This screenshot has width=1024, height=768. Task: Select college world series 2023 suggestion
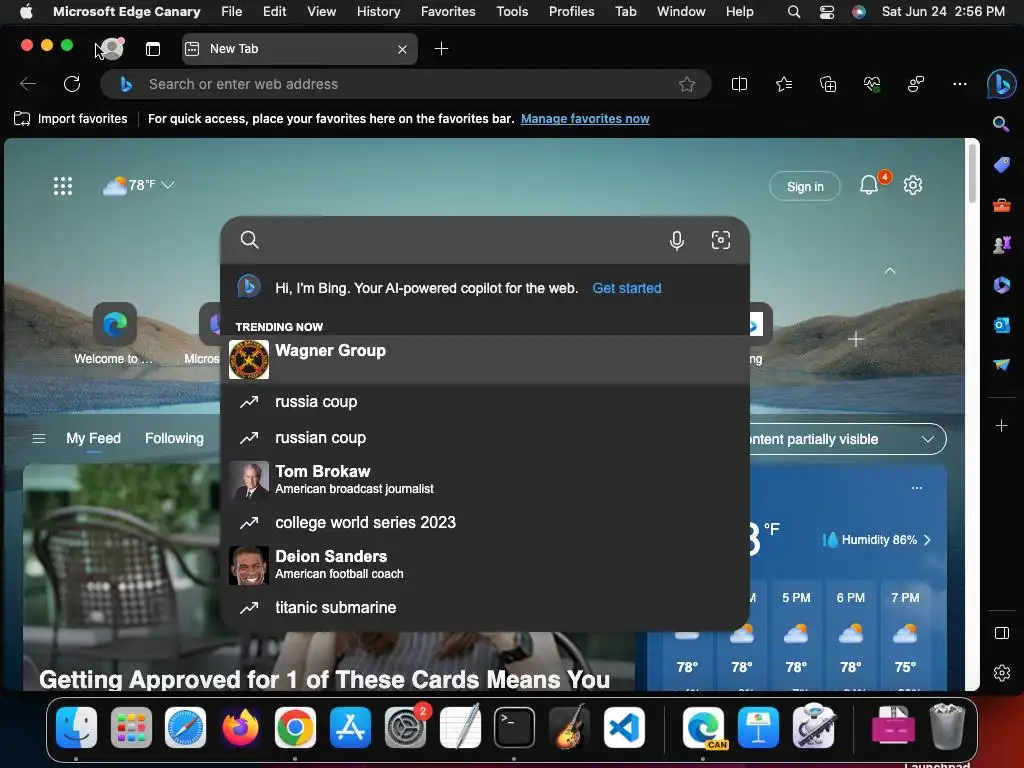485,522
